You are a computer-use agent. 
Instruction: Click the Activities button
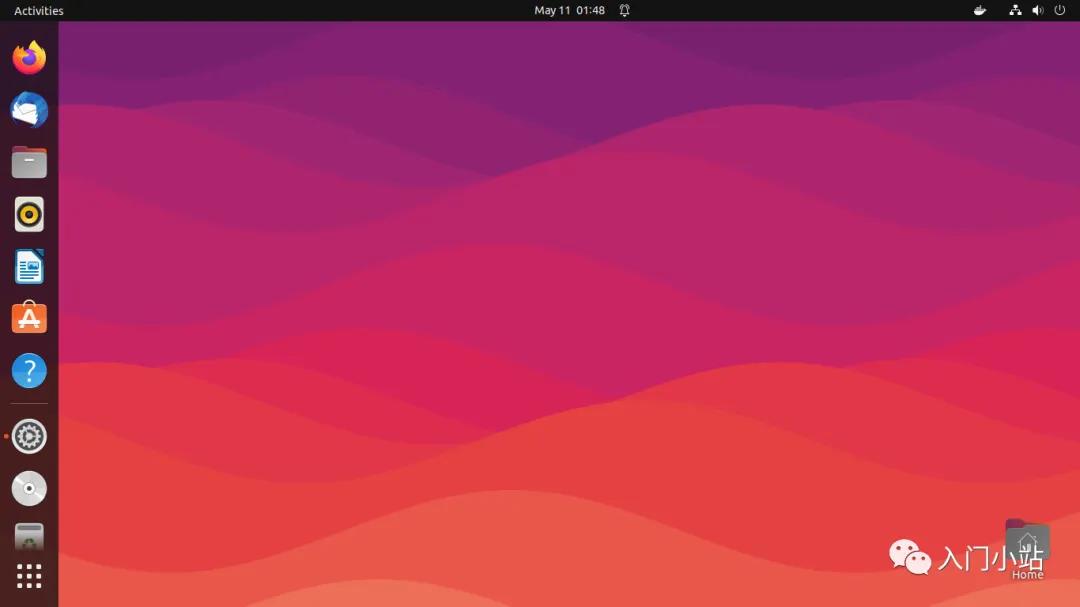tap(39, 11)
